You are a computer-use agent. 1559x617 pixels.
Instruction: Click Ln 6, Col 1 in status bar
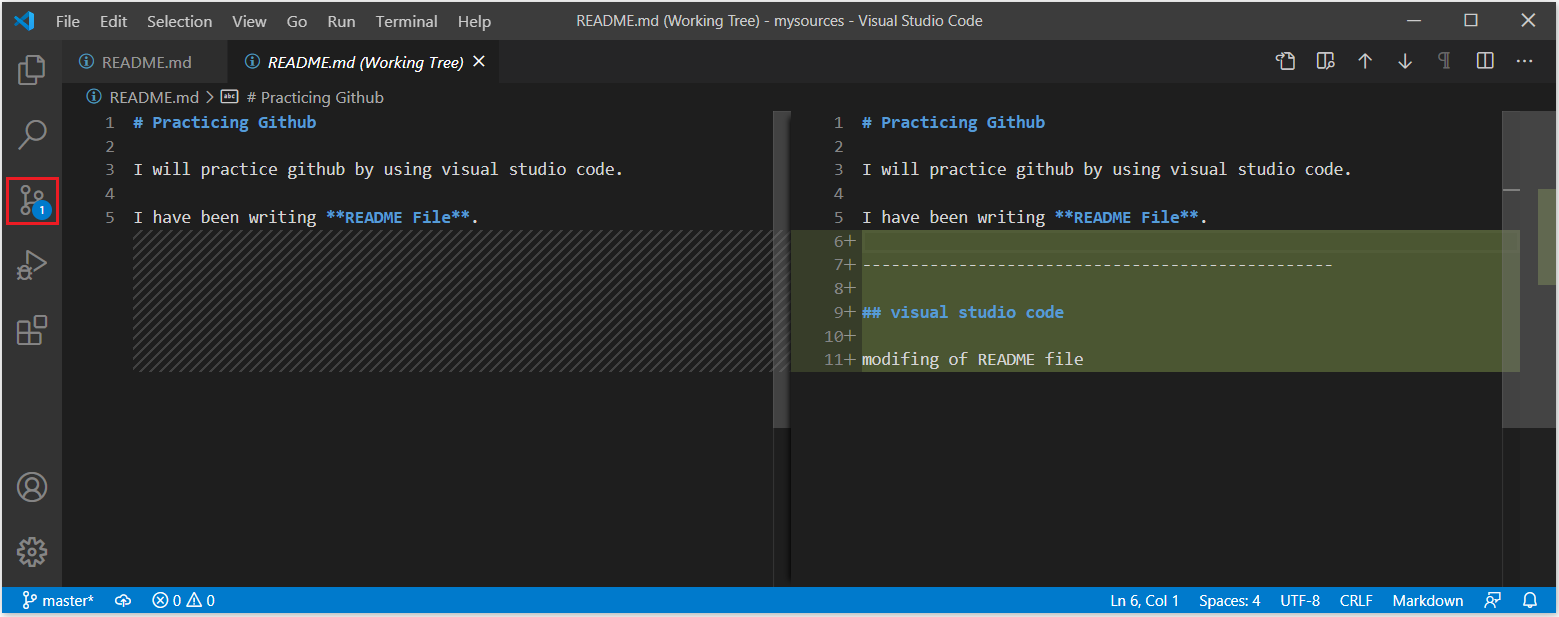[1144, 600]
